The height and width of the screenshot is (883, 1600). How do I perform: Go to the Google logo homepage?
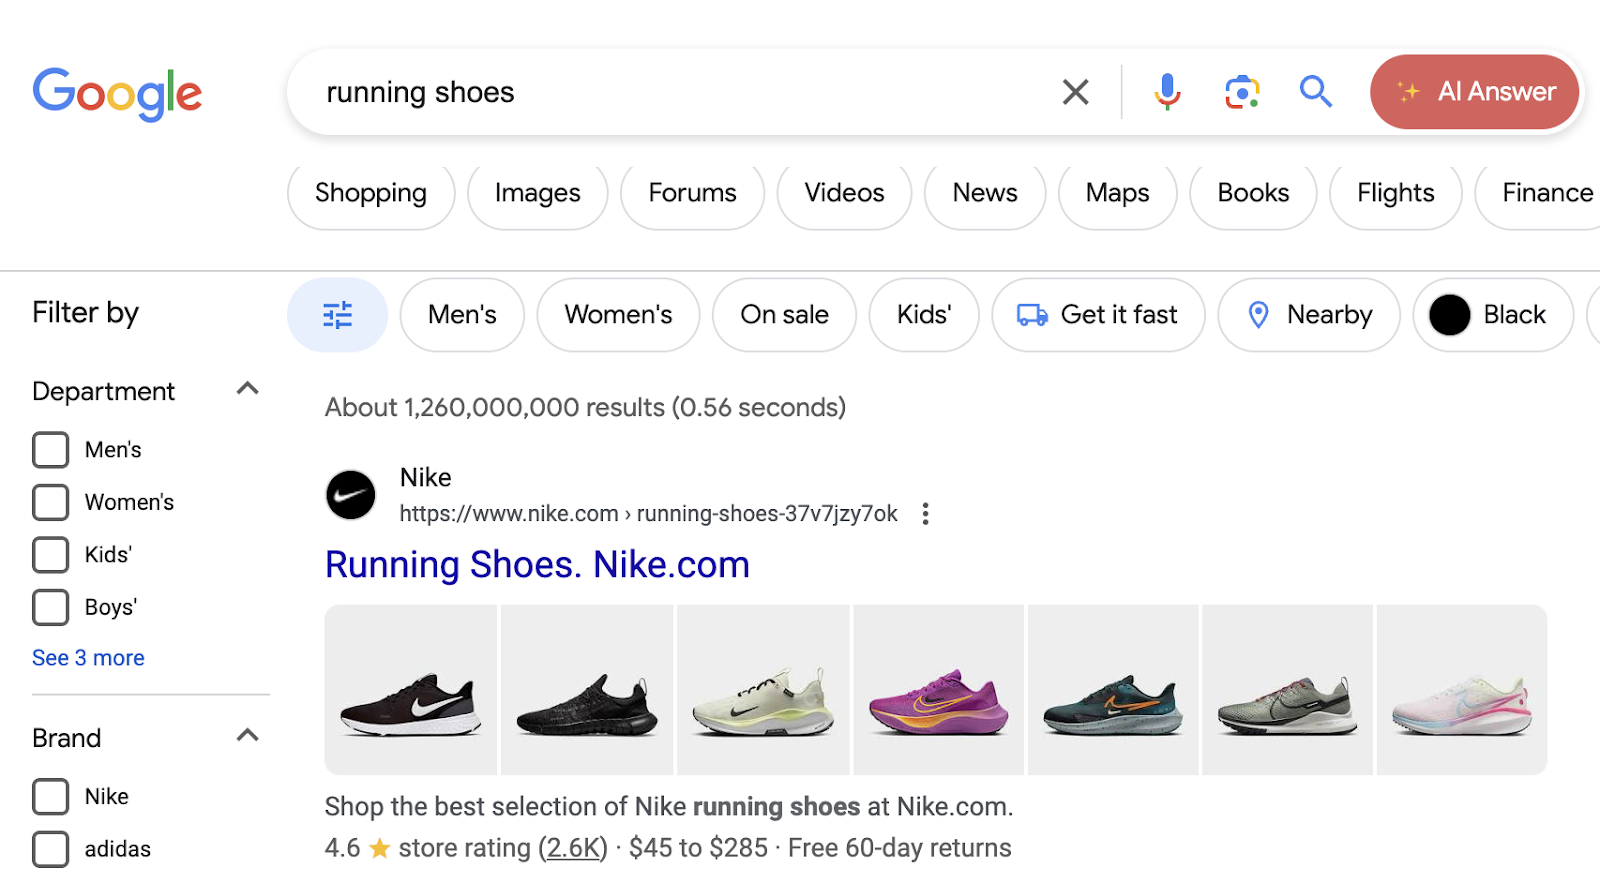(117, 94)
